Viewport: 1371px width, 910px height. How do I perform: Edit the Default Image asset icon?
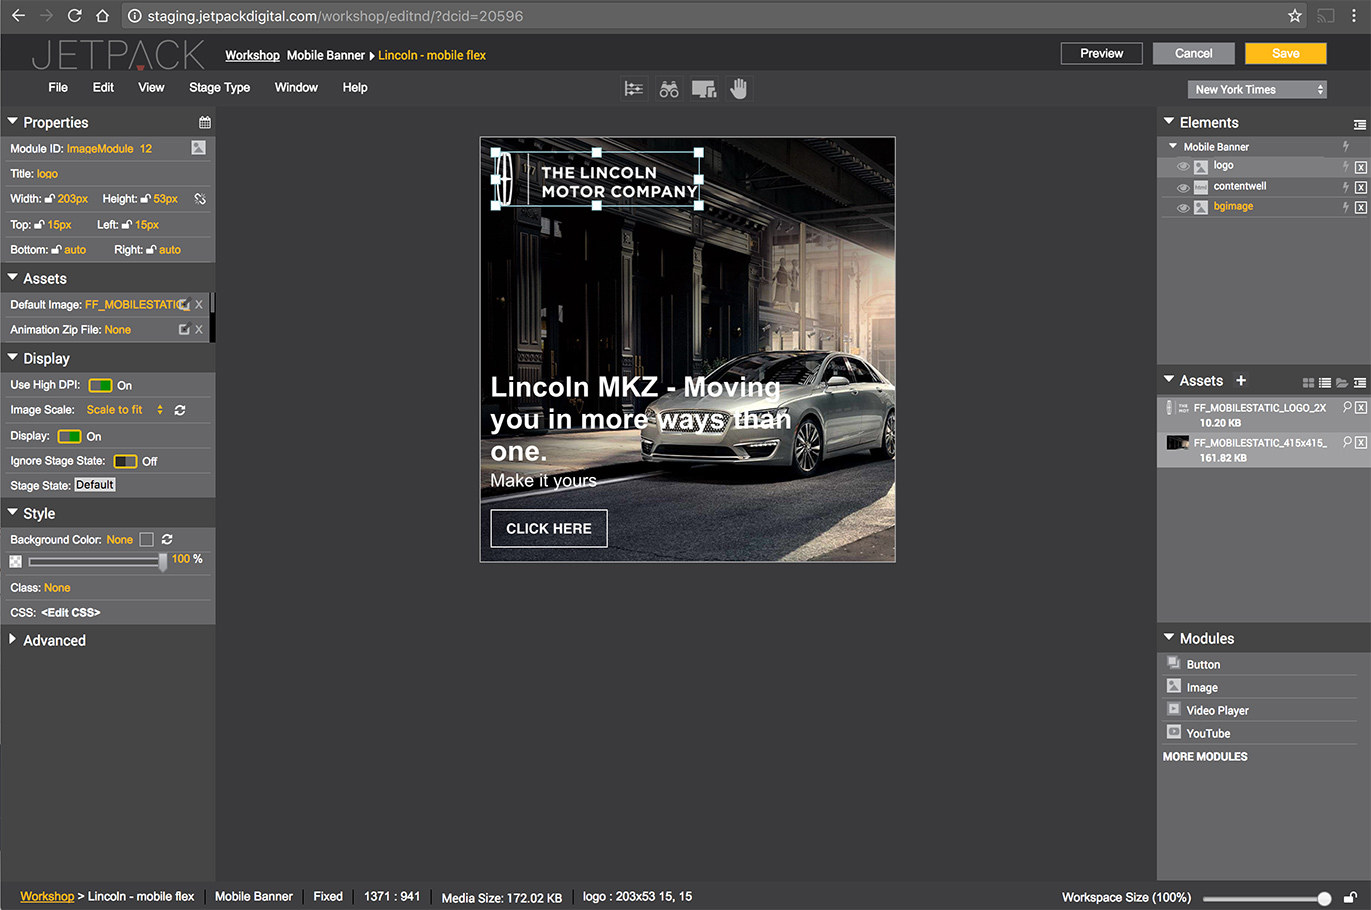pyautogui.click(x=184, y=304)
